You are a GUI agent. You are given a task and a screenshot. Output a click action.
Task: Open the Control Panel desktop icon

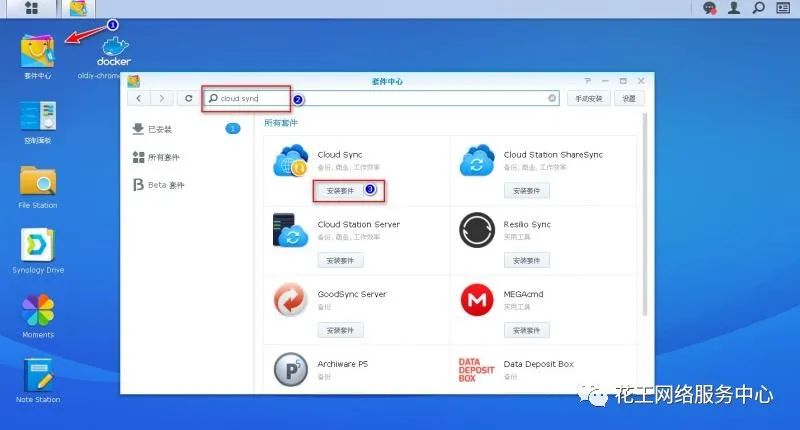38,116
